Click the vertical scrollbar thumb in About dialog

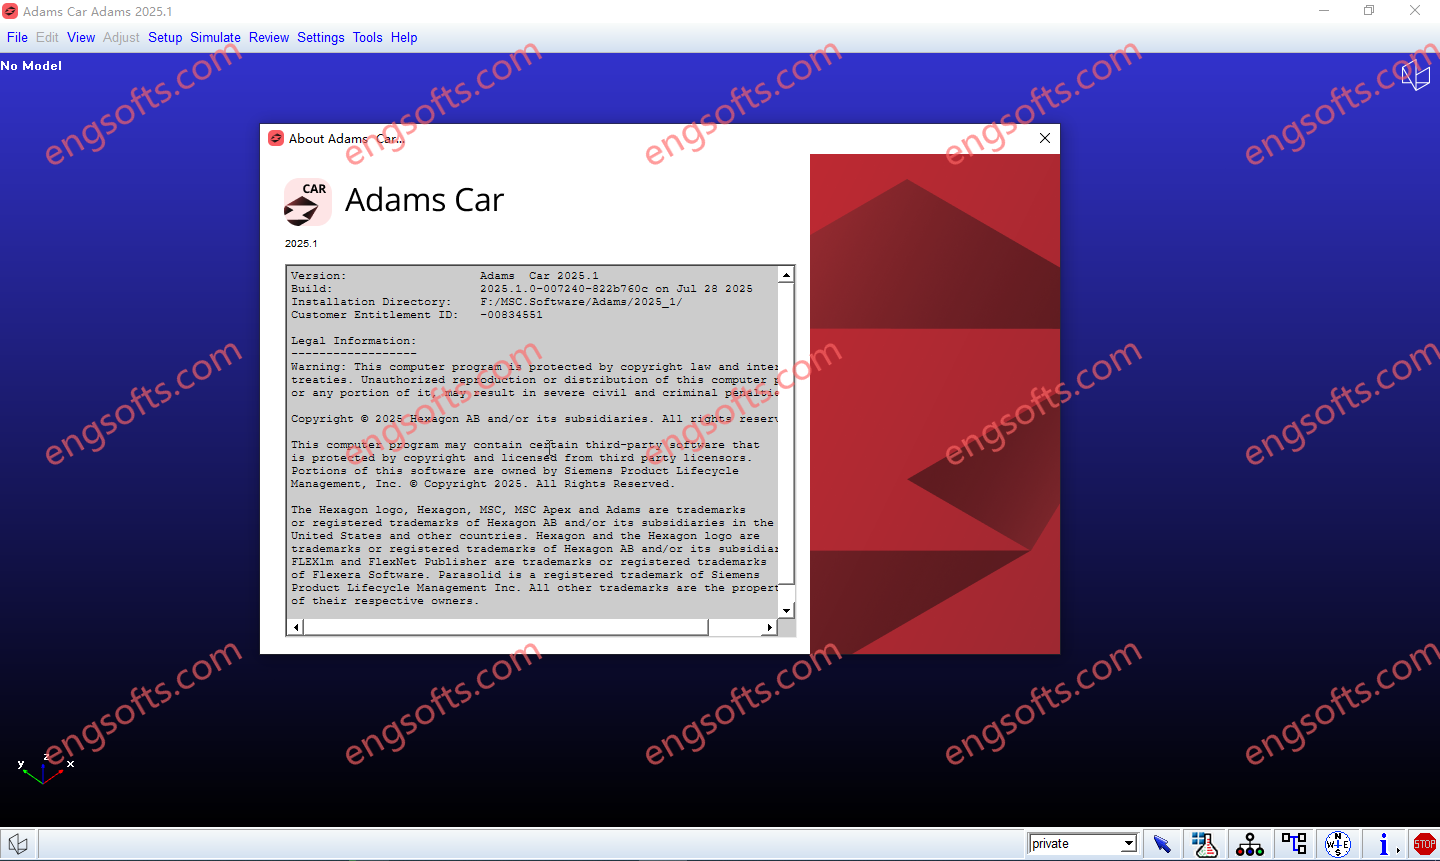(787, 433)
